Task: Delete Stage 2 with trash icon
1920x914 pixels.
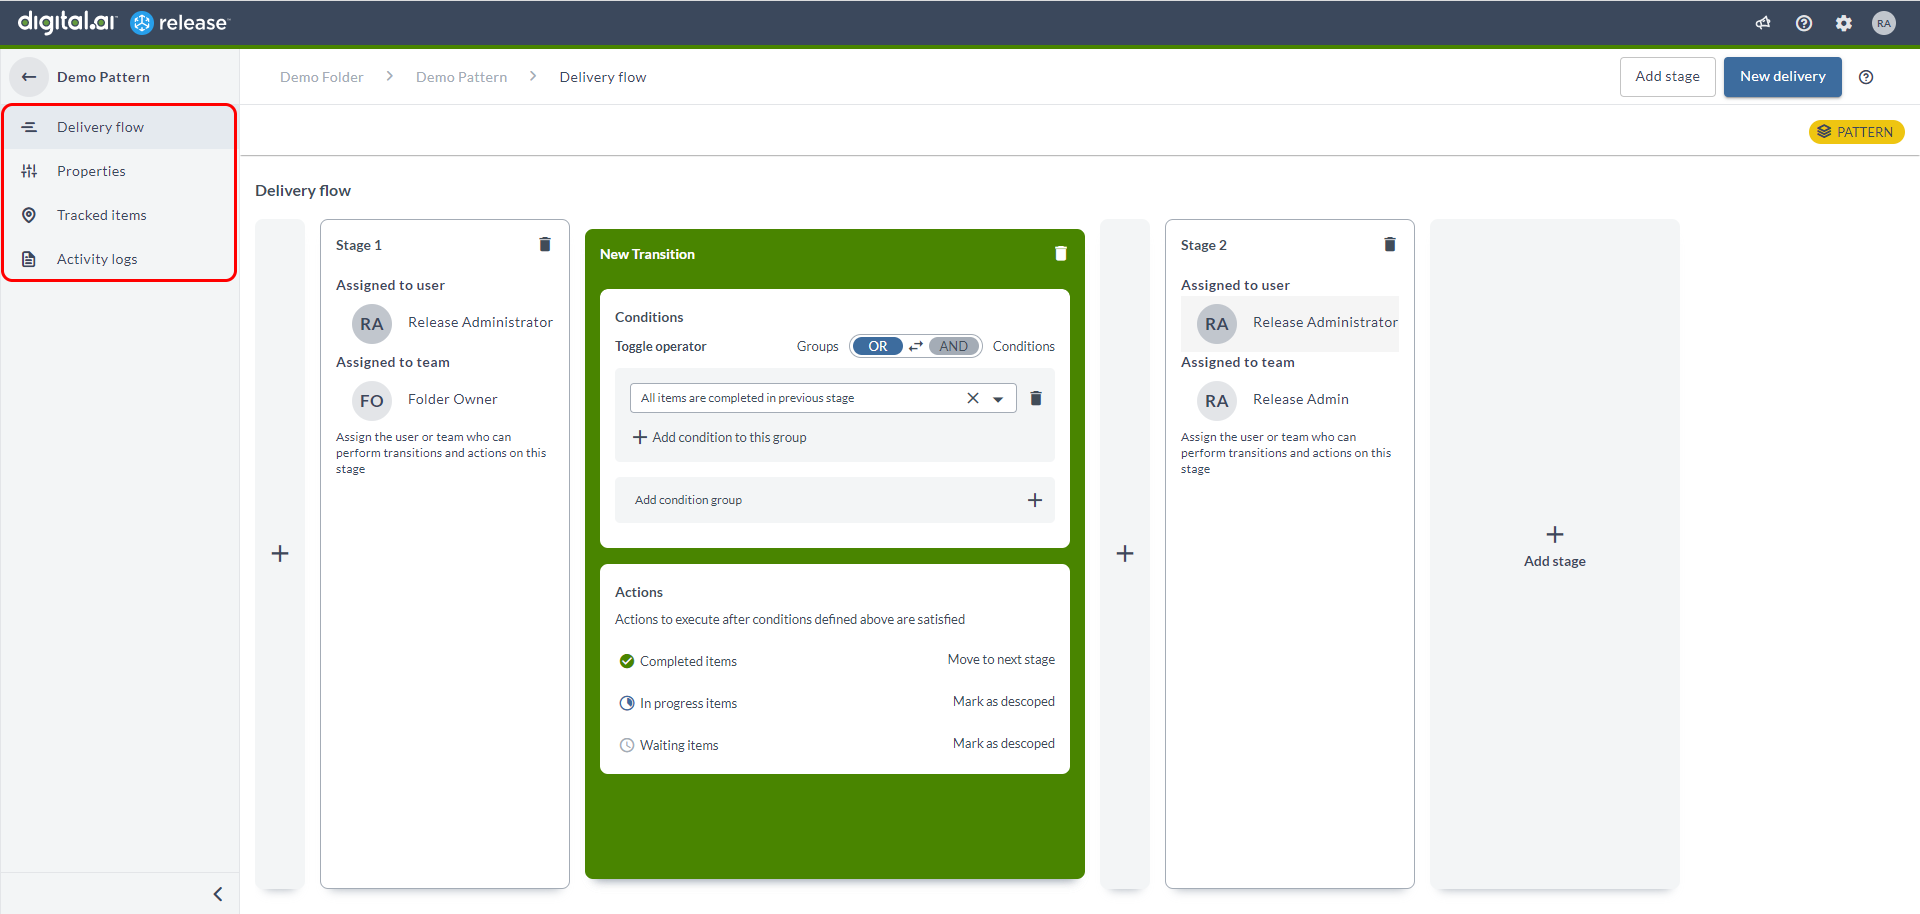Action: (1390, 245)
